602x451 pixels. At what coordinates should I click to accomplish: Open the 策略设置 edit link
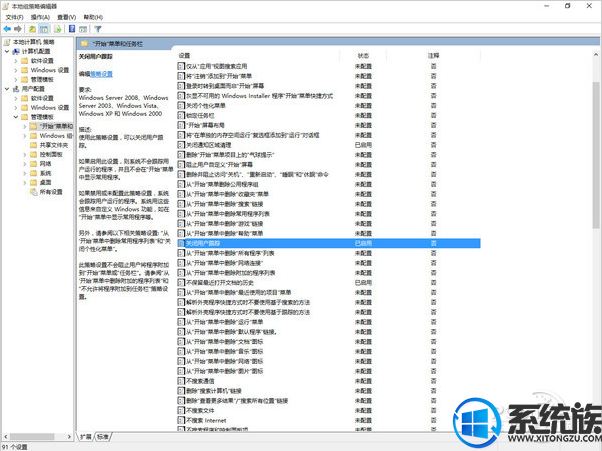(101, 74)
